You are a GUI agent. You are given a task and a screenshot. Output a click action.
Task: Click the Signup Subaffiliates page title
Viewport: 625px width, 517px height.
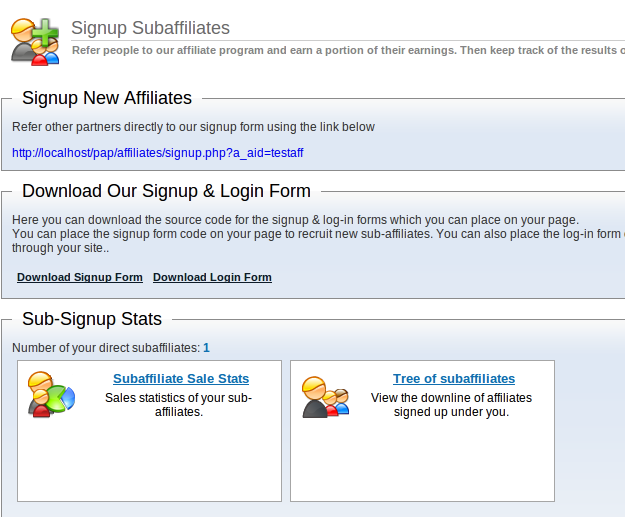tap(150, 28)
